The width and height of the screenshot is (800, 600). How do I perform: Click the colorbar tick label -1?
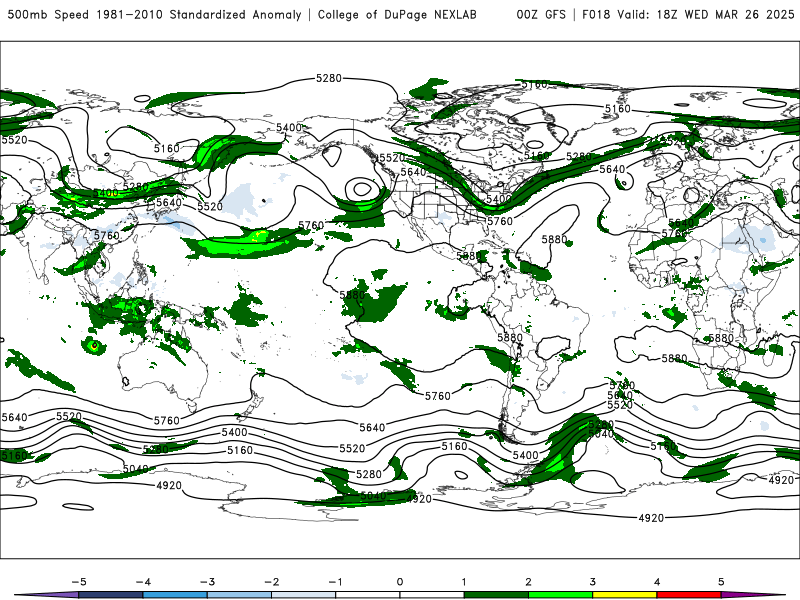pos(335,582)
